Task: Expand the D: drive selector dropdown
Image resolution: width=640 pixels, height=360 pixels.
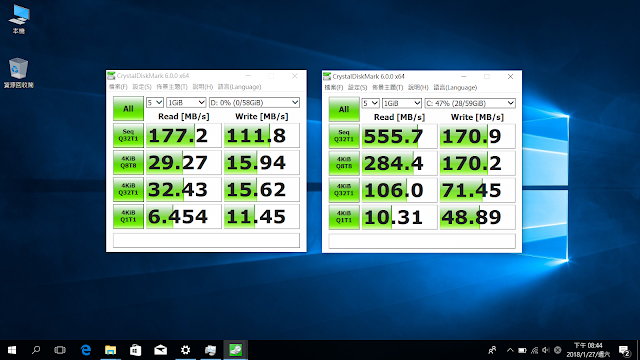Action: pos(254,102)
